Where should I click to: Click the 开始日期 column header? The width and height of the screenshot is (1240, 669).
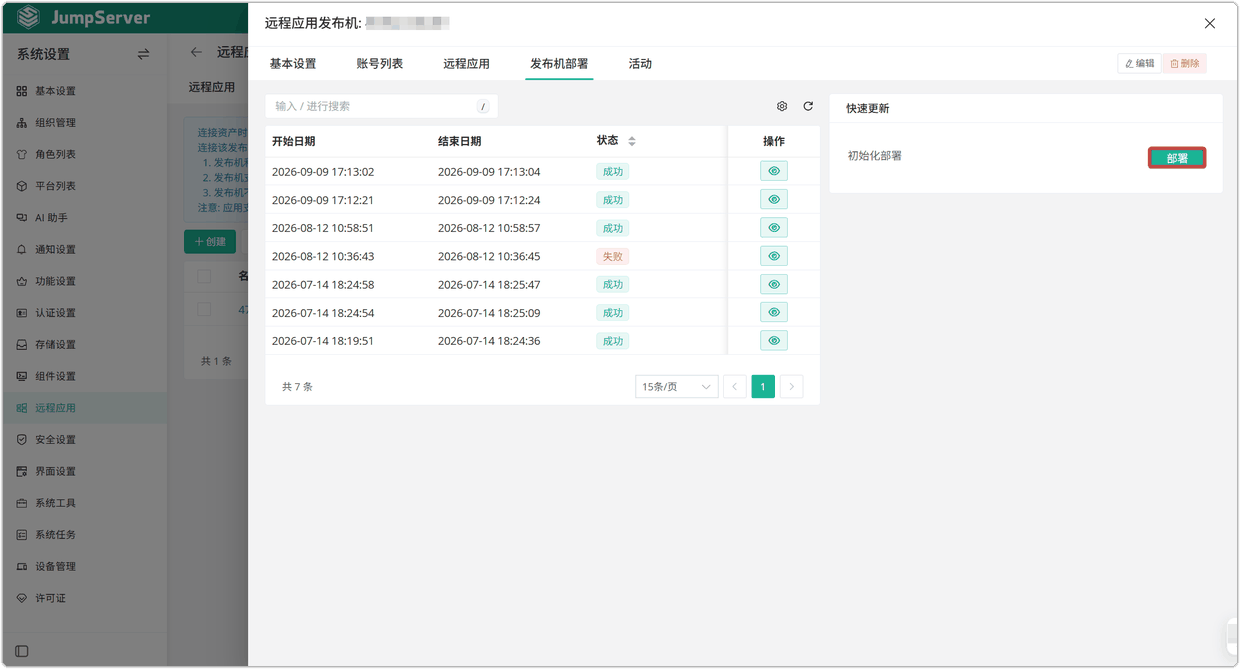click(294, 141)
